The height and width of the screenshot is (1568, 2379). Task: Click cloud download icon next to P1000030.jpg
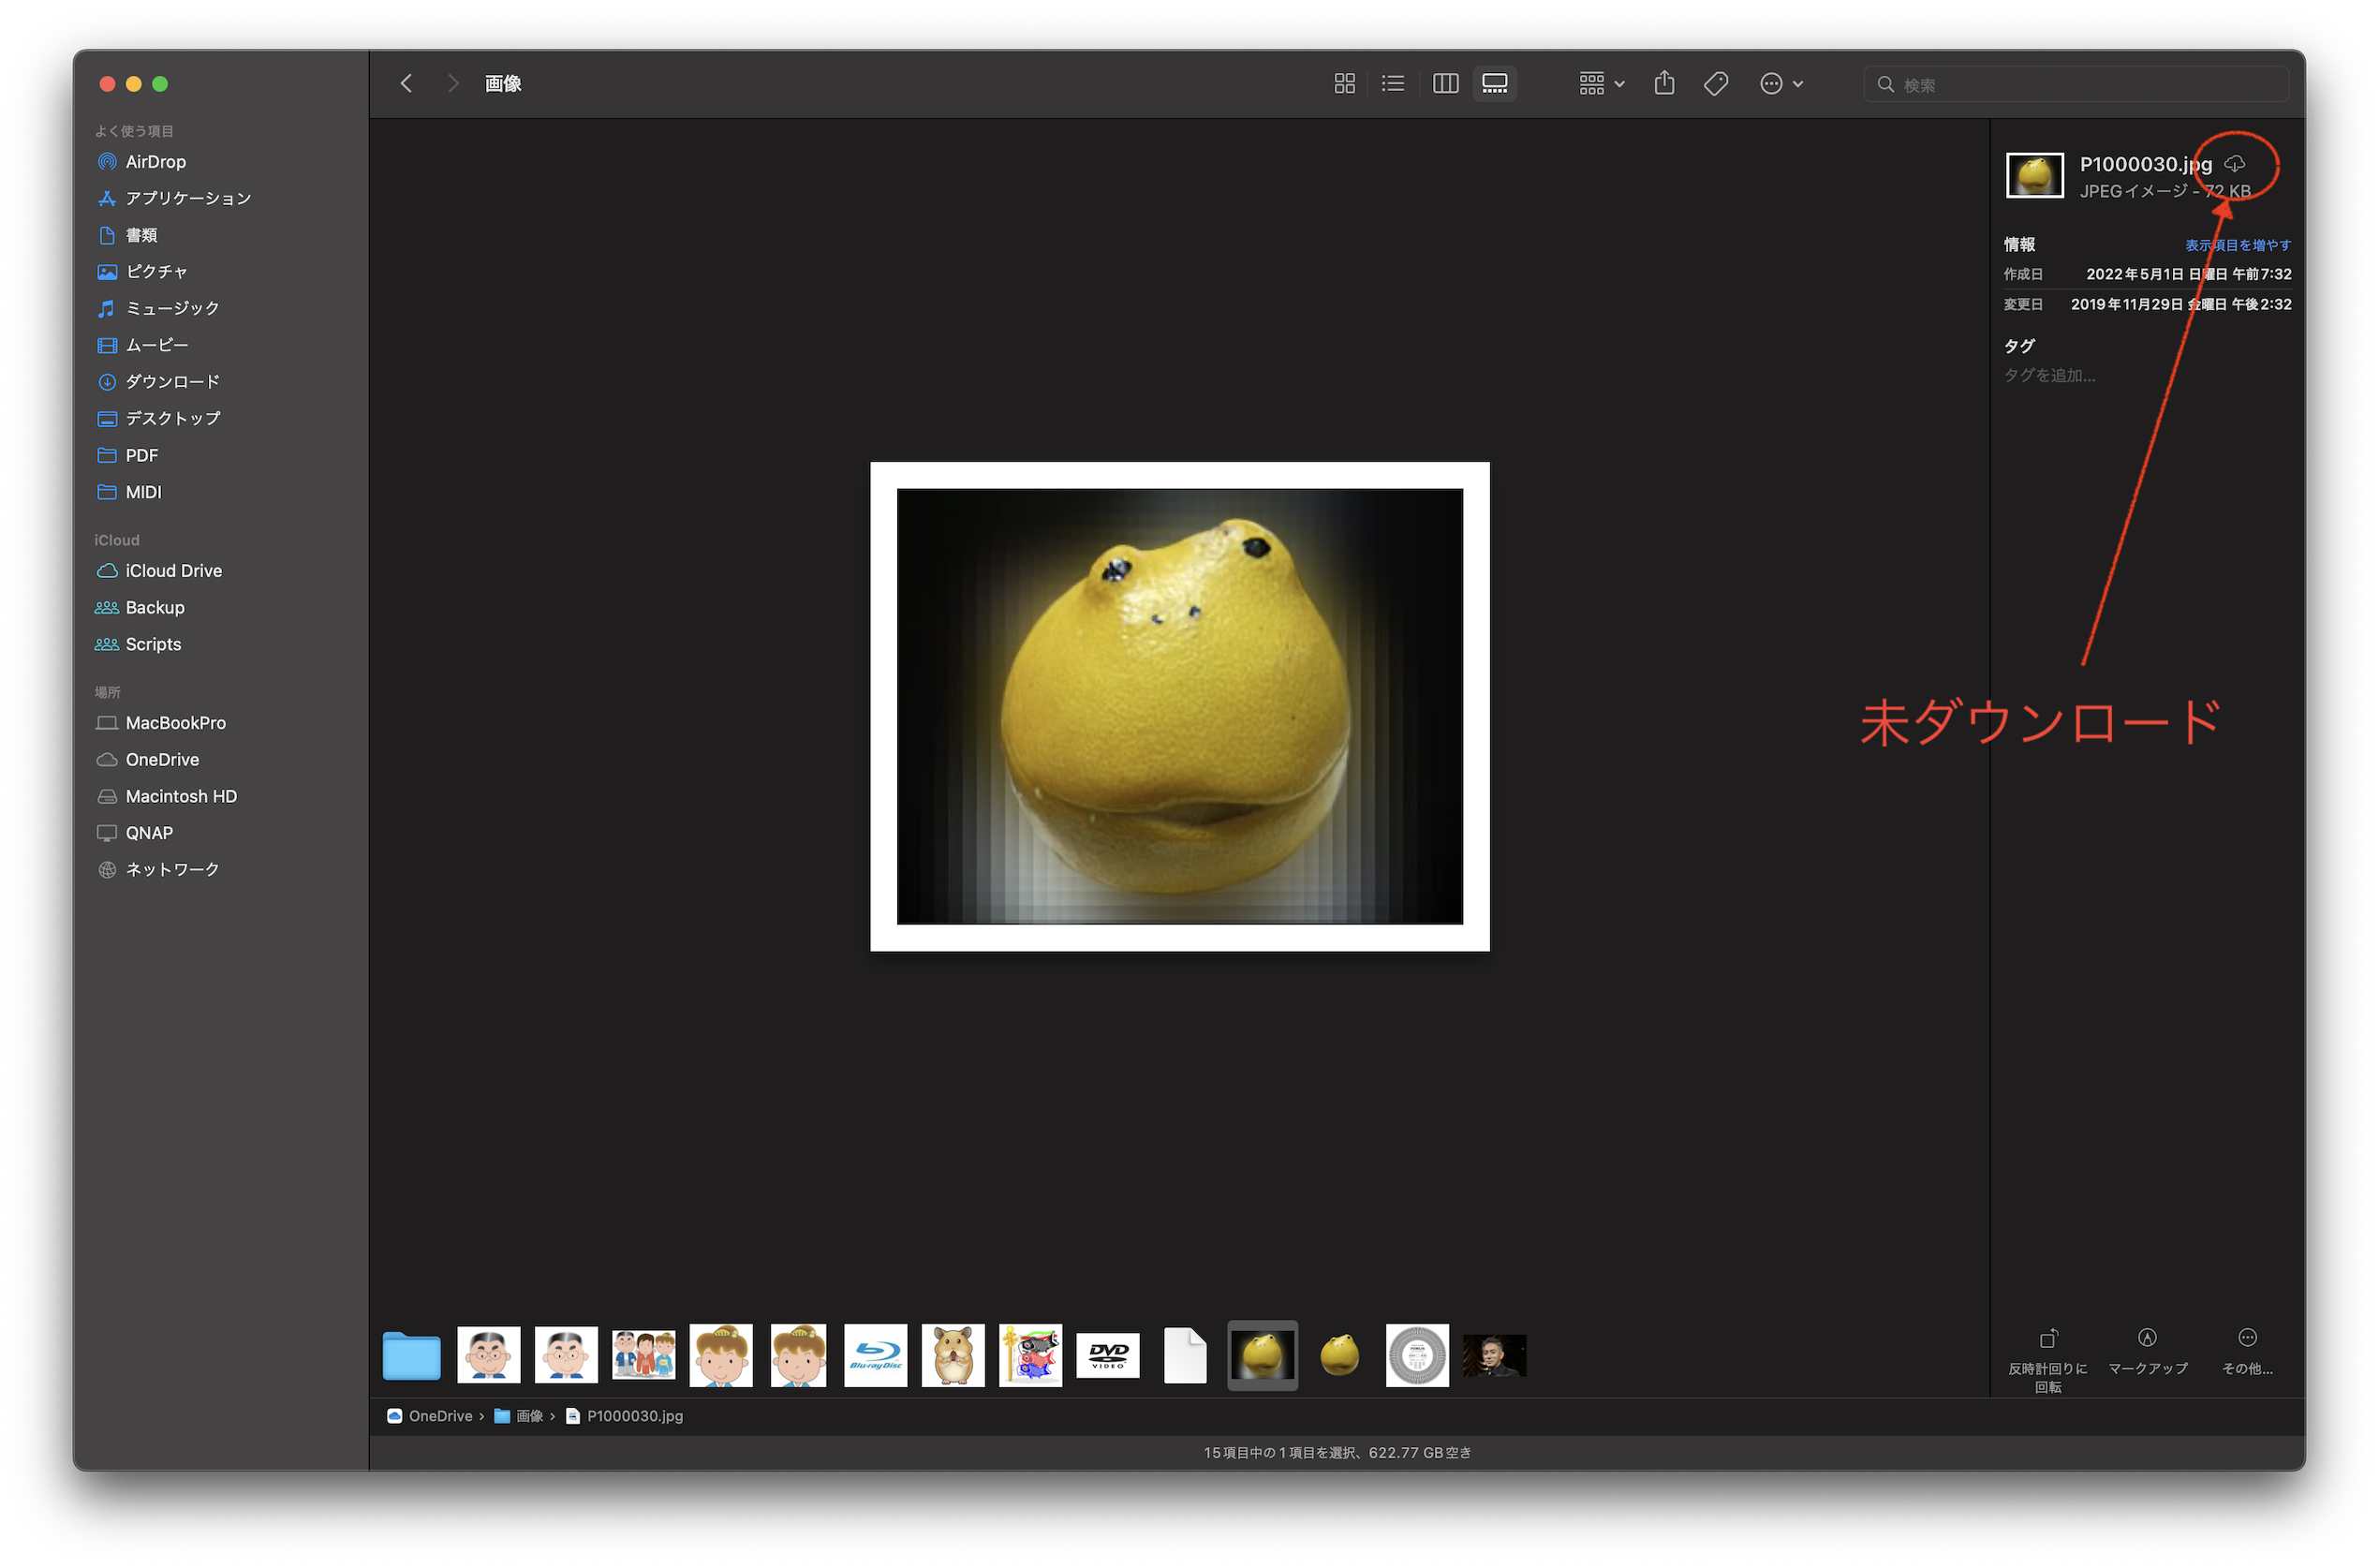(2235, 164)
